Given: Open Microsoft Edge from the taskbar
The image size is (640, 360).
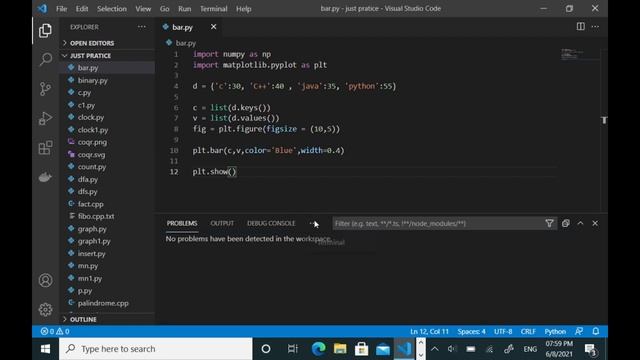Looking at the screenshot, I should pos(318,349).
